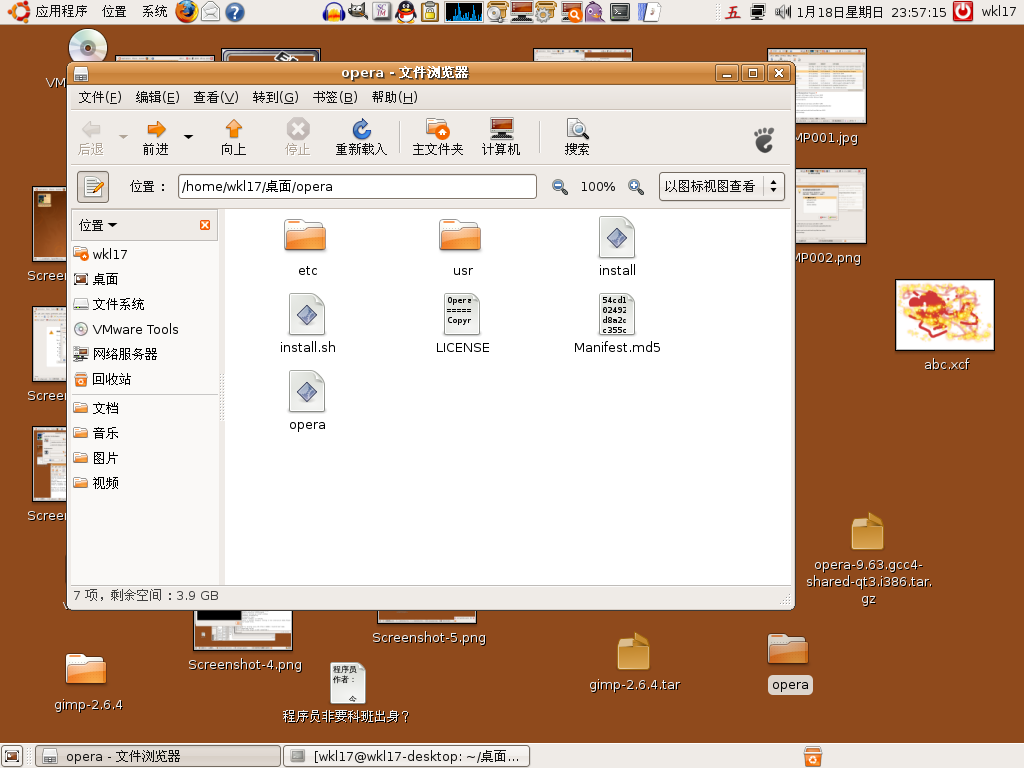
Task: Open the mail client panel icon
Action: pyautogui.click(x=210, y=12)
